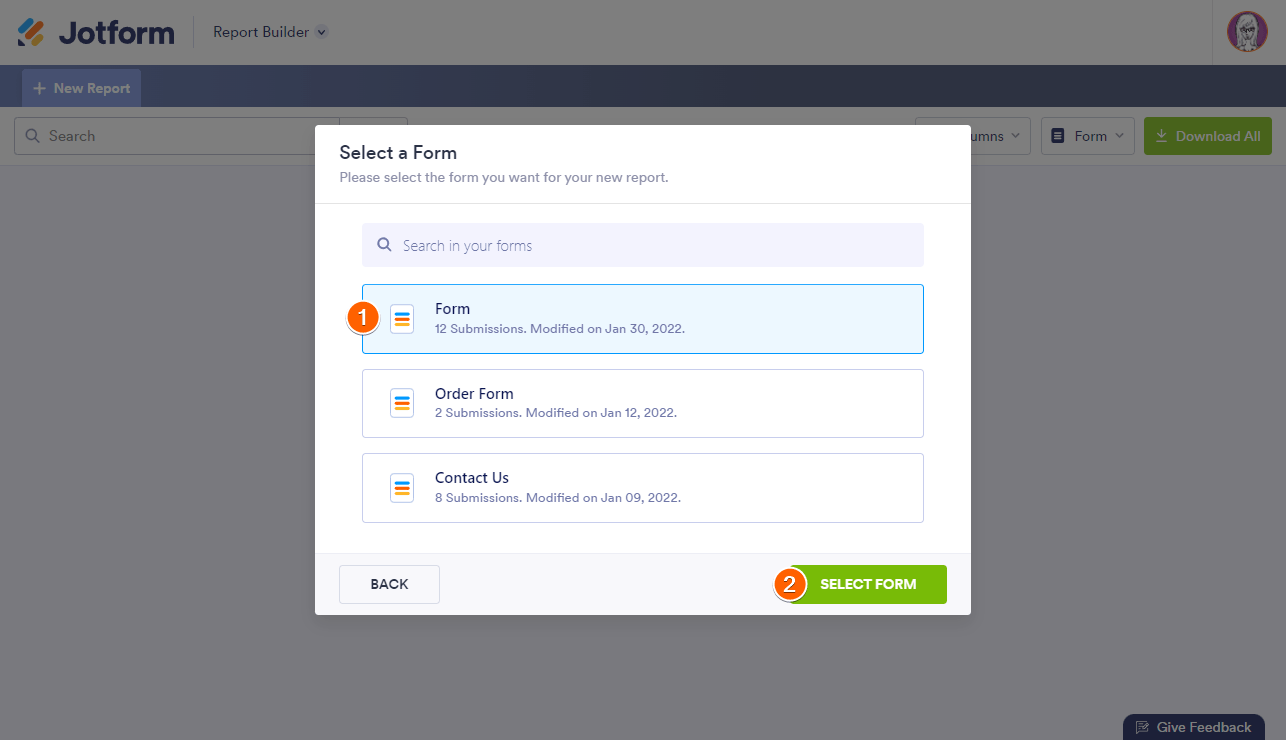Click the plus icon on New Report
This screenshot has height=740, width=1286.
[40, 88]
